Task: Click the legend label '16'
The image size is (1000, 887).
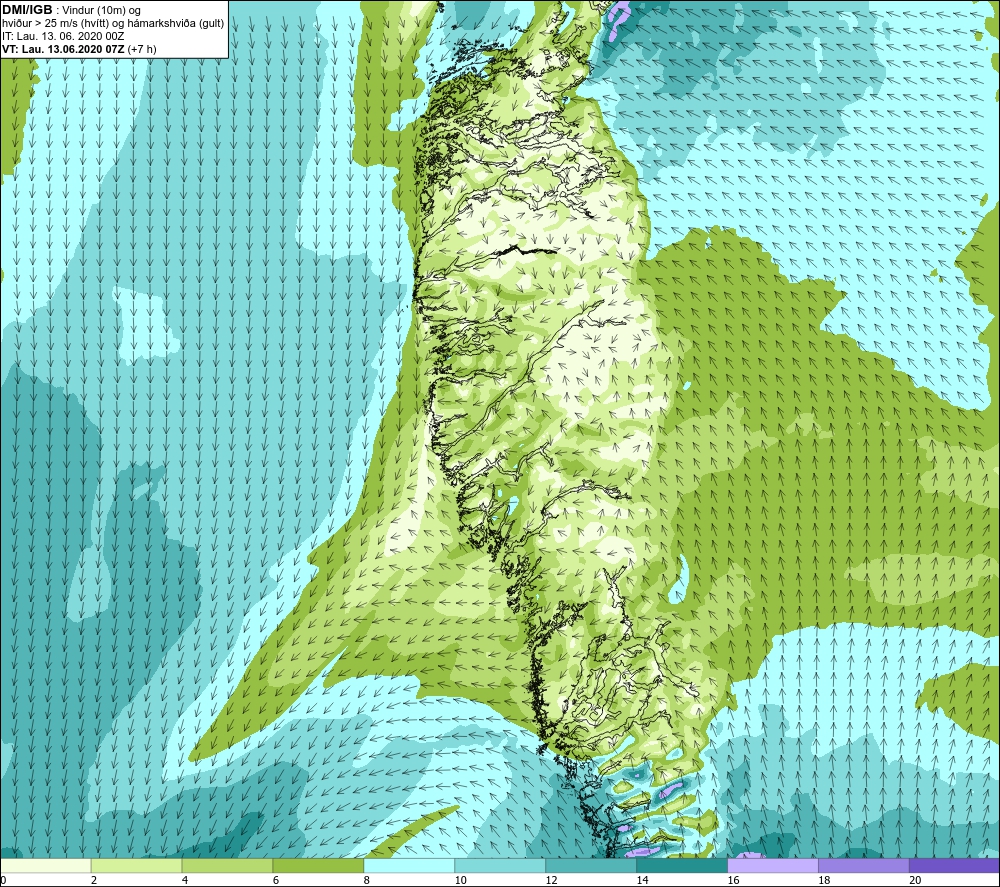Action: pos(733,880)
